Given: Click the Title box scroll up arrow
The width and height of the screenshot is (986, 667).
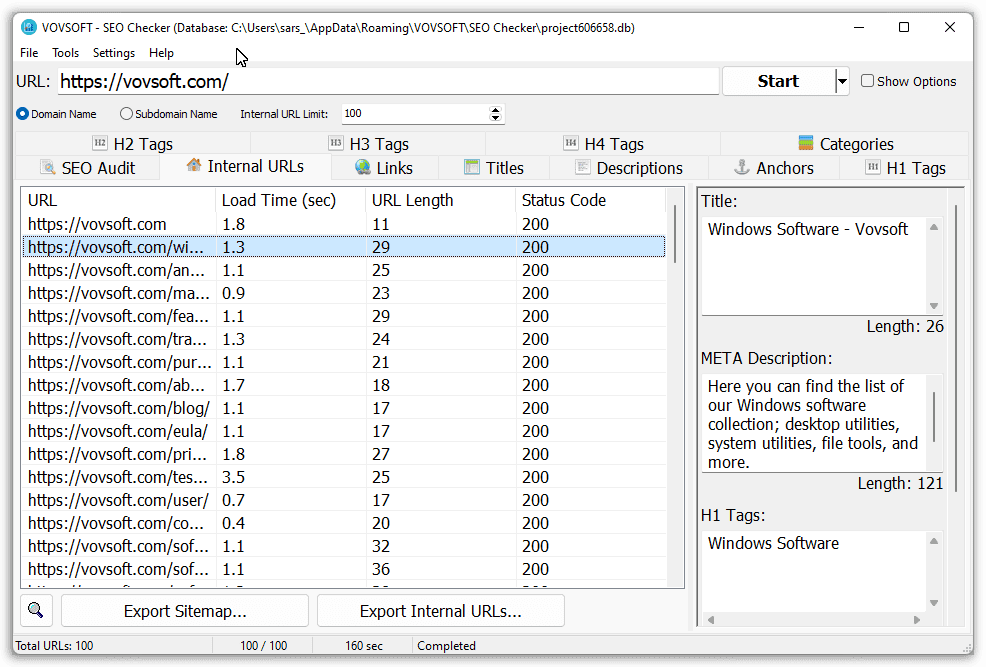Looking at the screenshot, I should coord(934,227).
